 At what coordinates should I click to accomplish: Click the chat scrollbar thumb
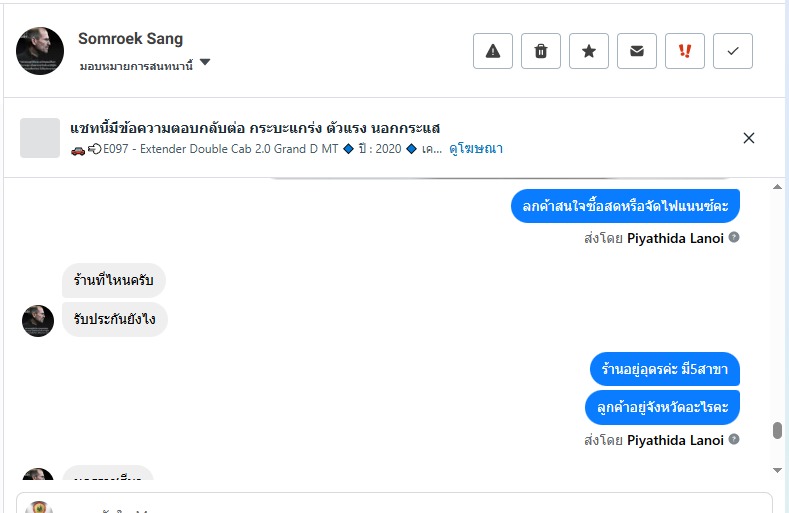point(777,431)
